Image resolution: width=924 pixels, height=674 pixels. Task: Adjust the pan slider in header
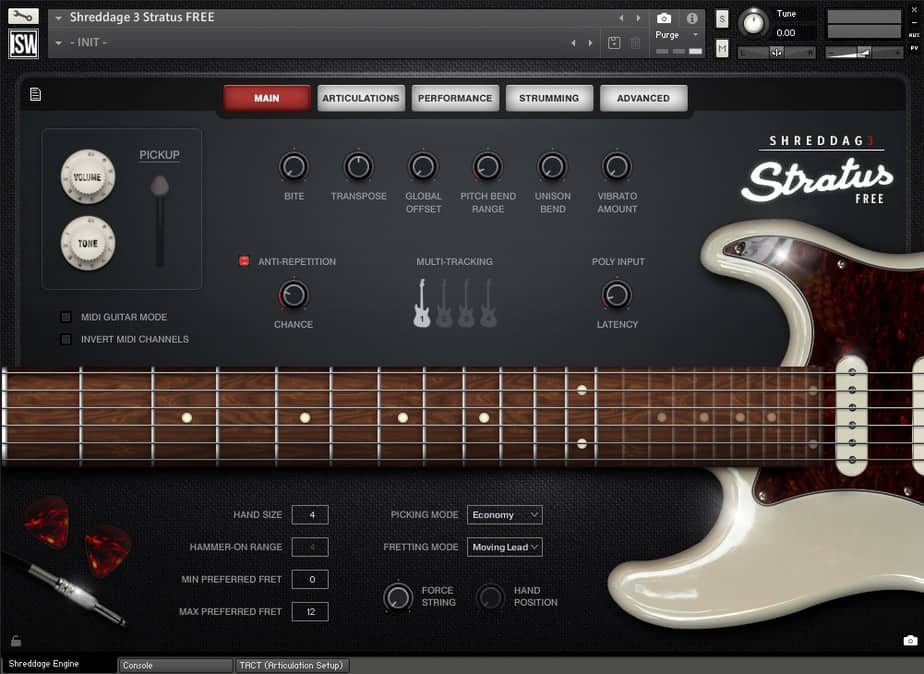click(777, 52)
